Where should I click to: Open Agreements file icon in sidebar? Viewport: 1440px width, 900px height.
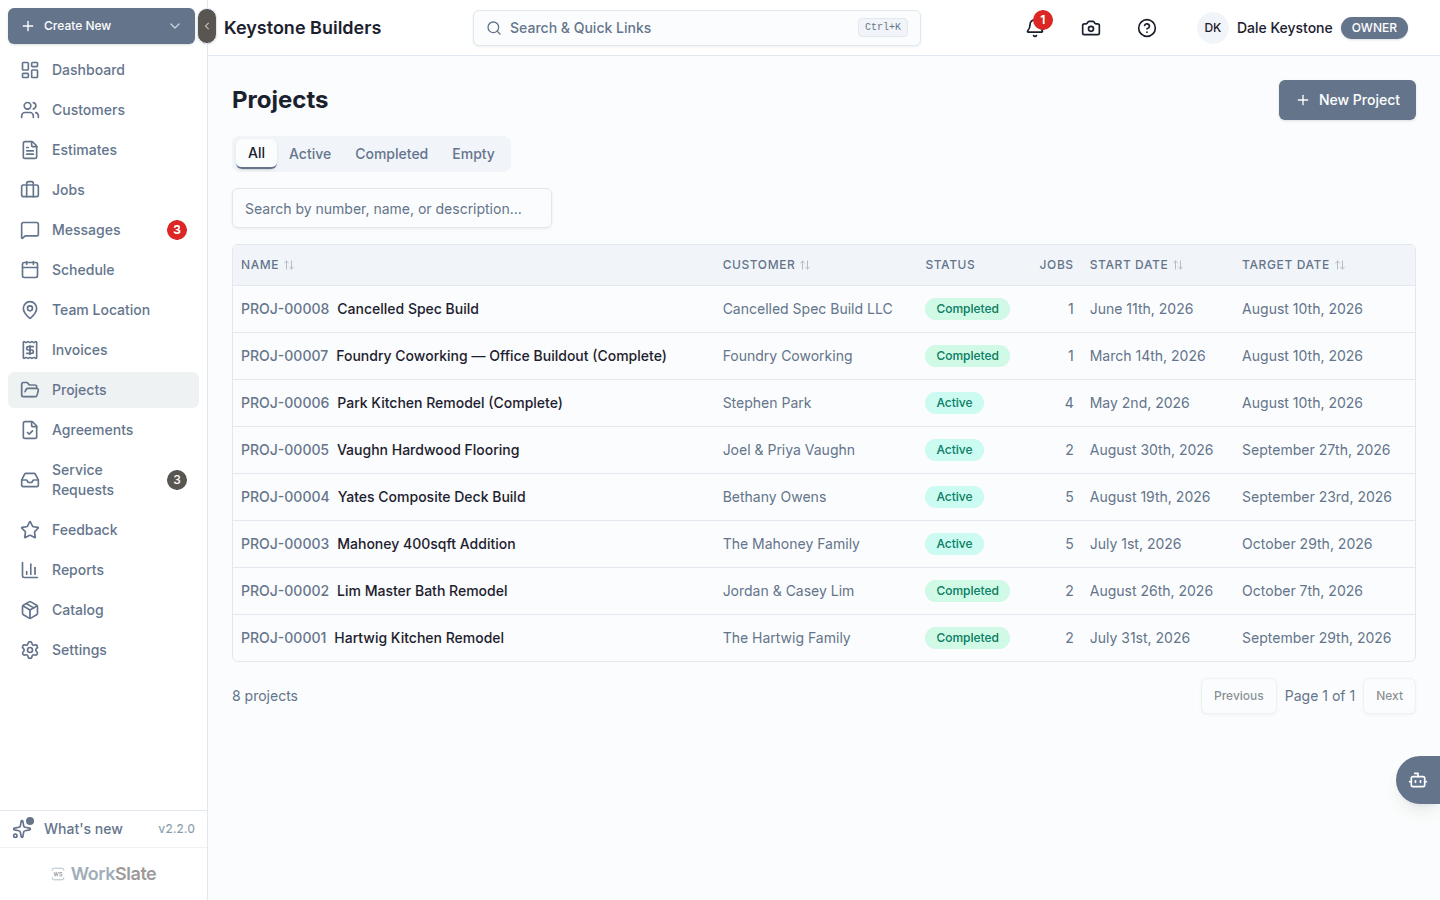pos(30,430)
